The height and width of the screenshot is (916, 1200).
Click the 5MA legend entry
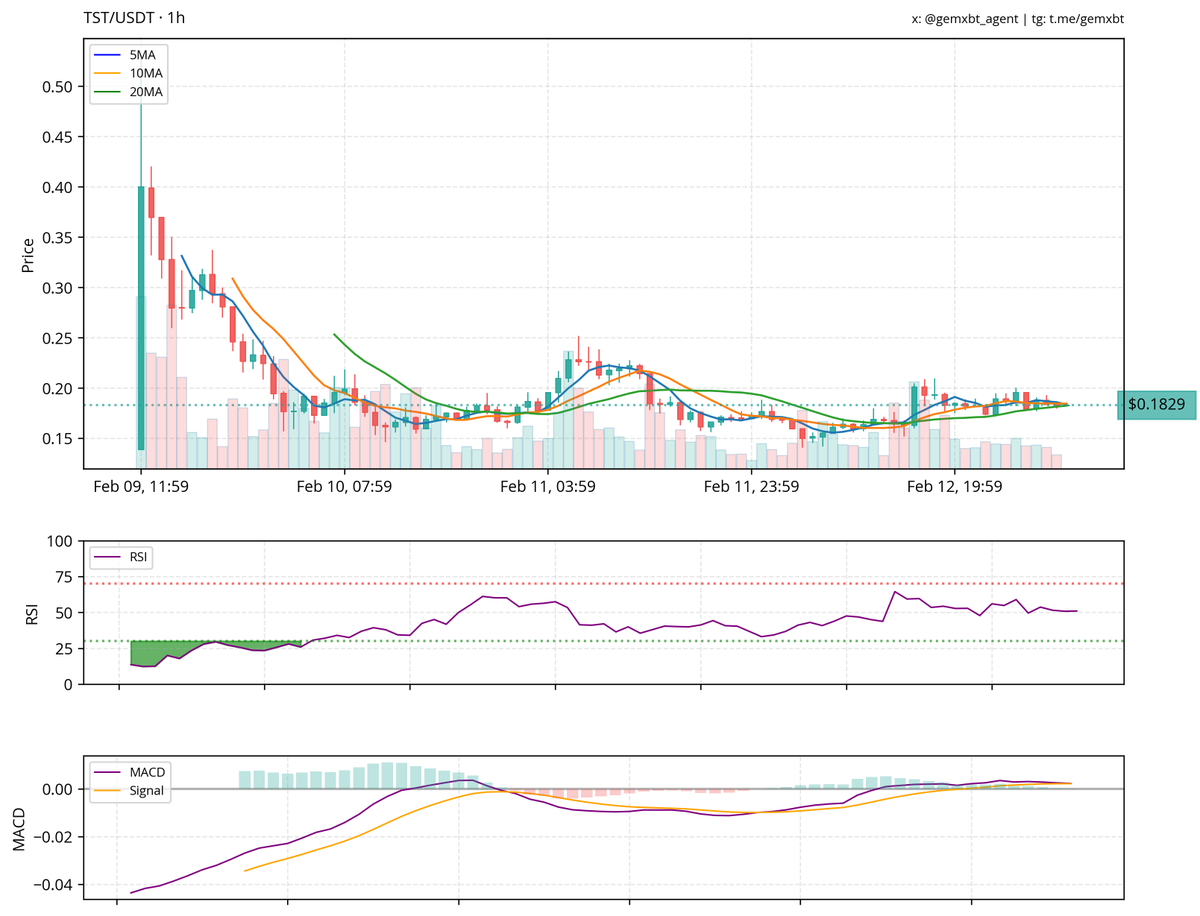click(127, 55)
